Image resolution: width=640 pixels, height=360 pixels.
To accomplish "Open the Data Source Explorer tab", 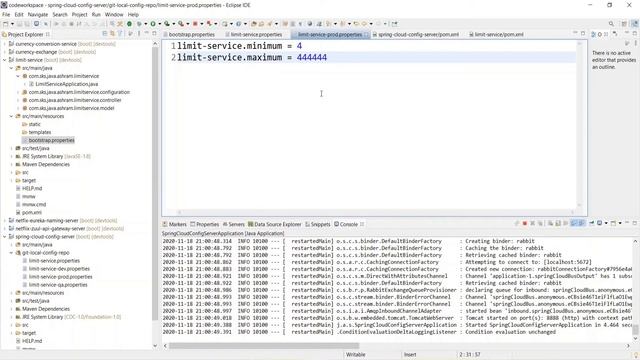I will (x=274, y=224).
